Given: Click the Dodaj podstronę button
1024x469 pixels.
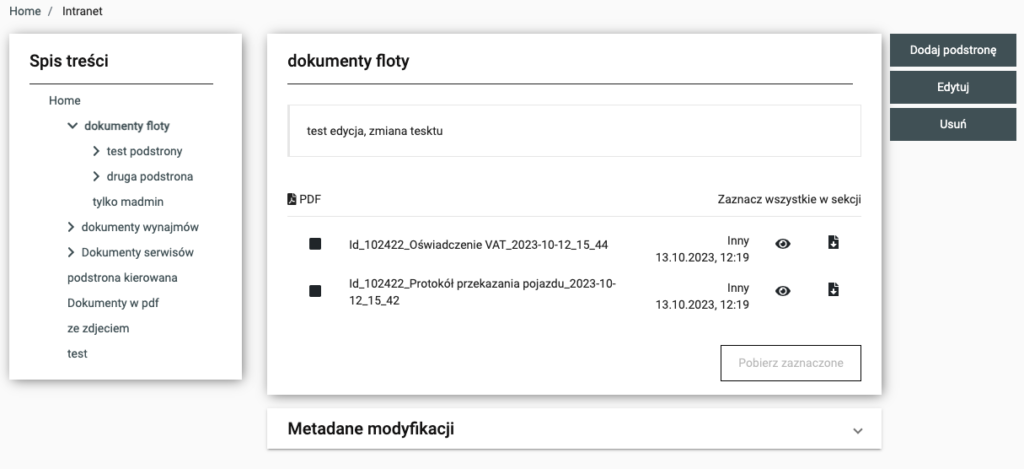Looking at the screenshot, I should (953, 51).
